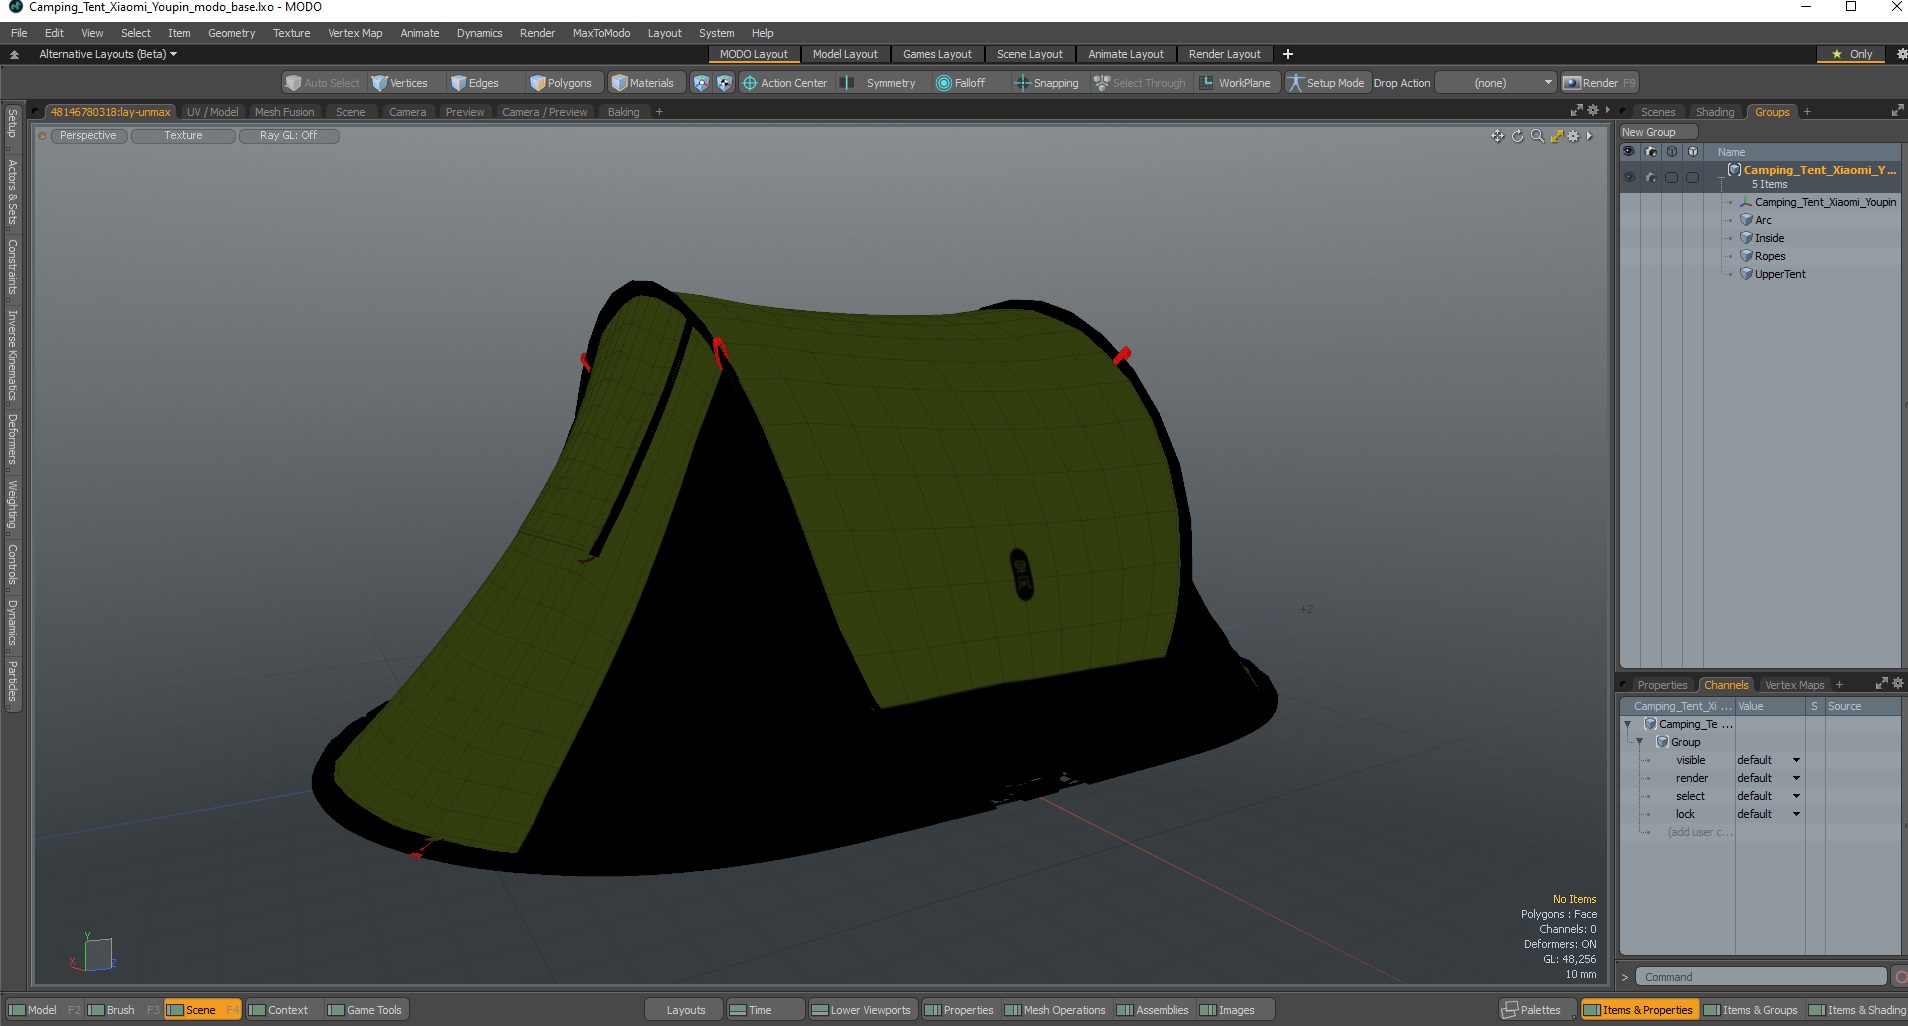Viewport: 1908px width, 1026px height.
Task: Open Snapping options
Action: coord(1048,83)
